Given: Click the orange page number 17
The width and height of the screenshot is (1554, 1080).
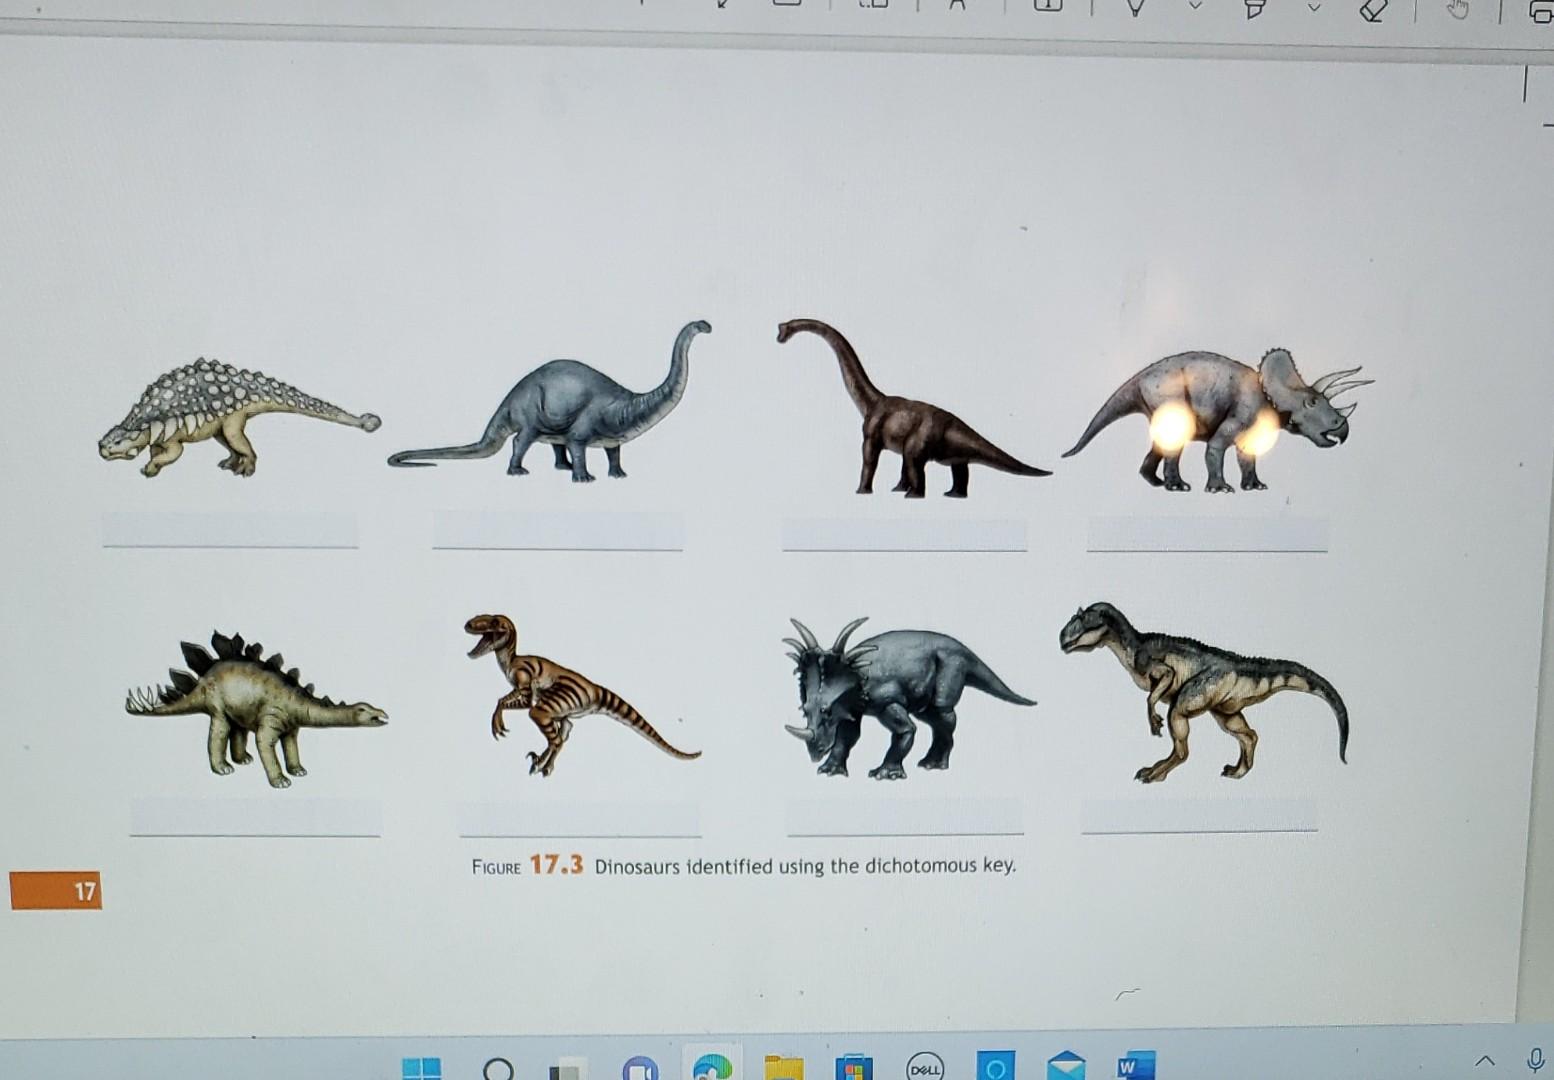Looking at the screenshot, I should point(56,890).
